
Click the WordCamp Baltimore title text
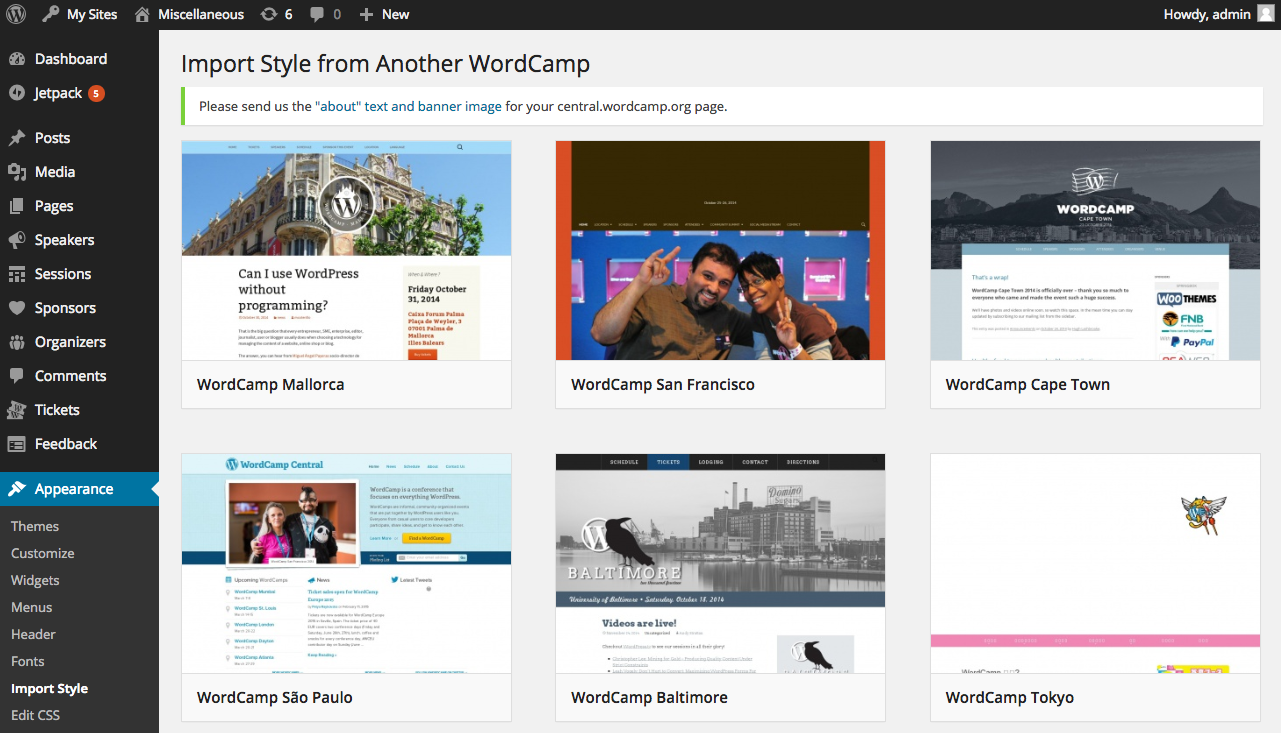pyautogui.click(x=649, y=697)
